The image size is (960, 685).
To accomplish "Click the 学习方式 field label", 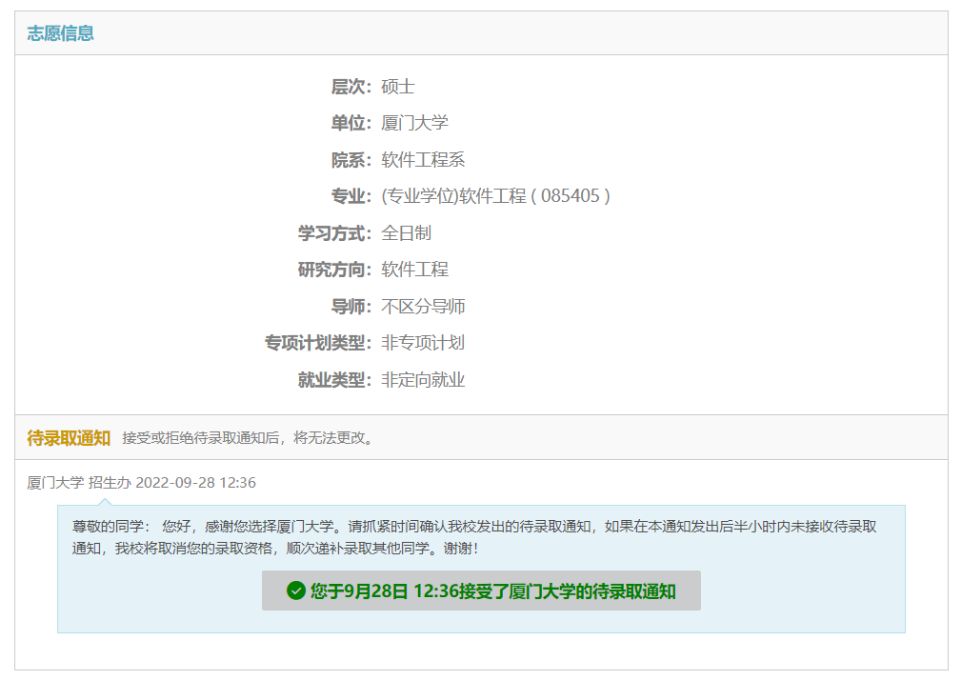I will tap(335, 233).
